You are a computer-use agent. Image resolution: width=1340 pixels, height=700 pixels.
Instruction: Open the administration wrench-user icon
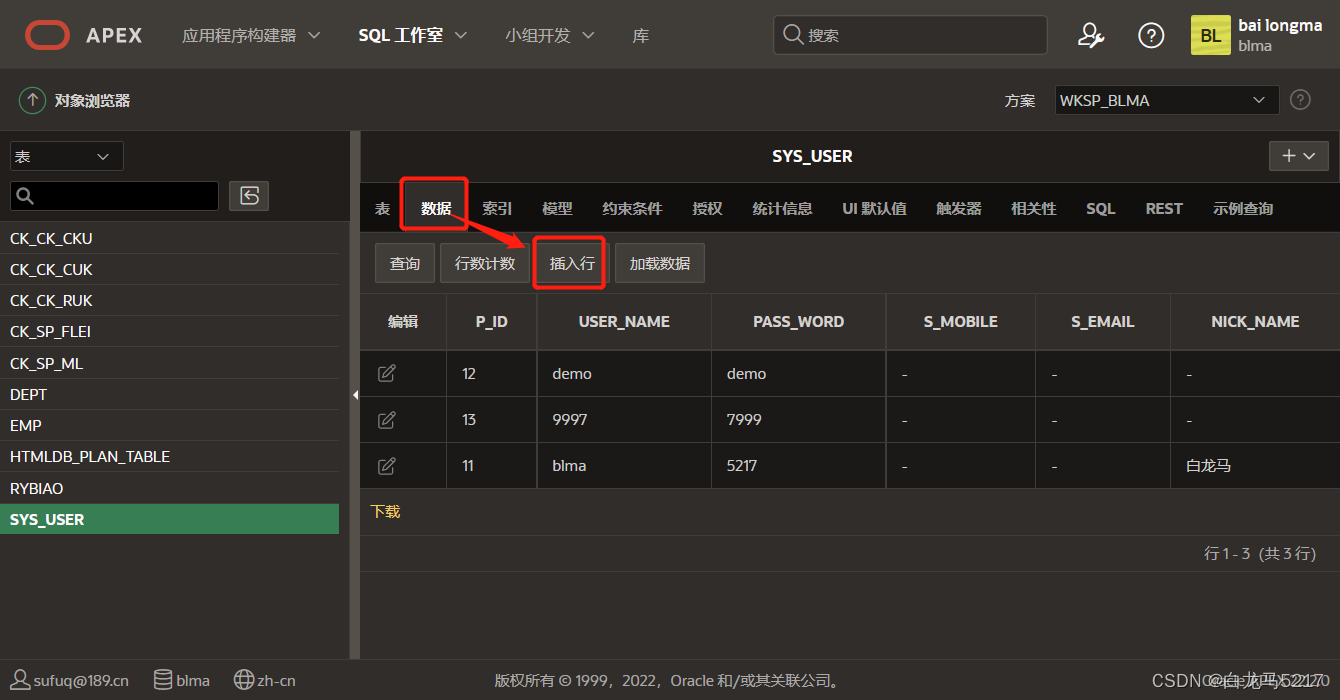coord(1090,35)
